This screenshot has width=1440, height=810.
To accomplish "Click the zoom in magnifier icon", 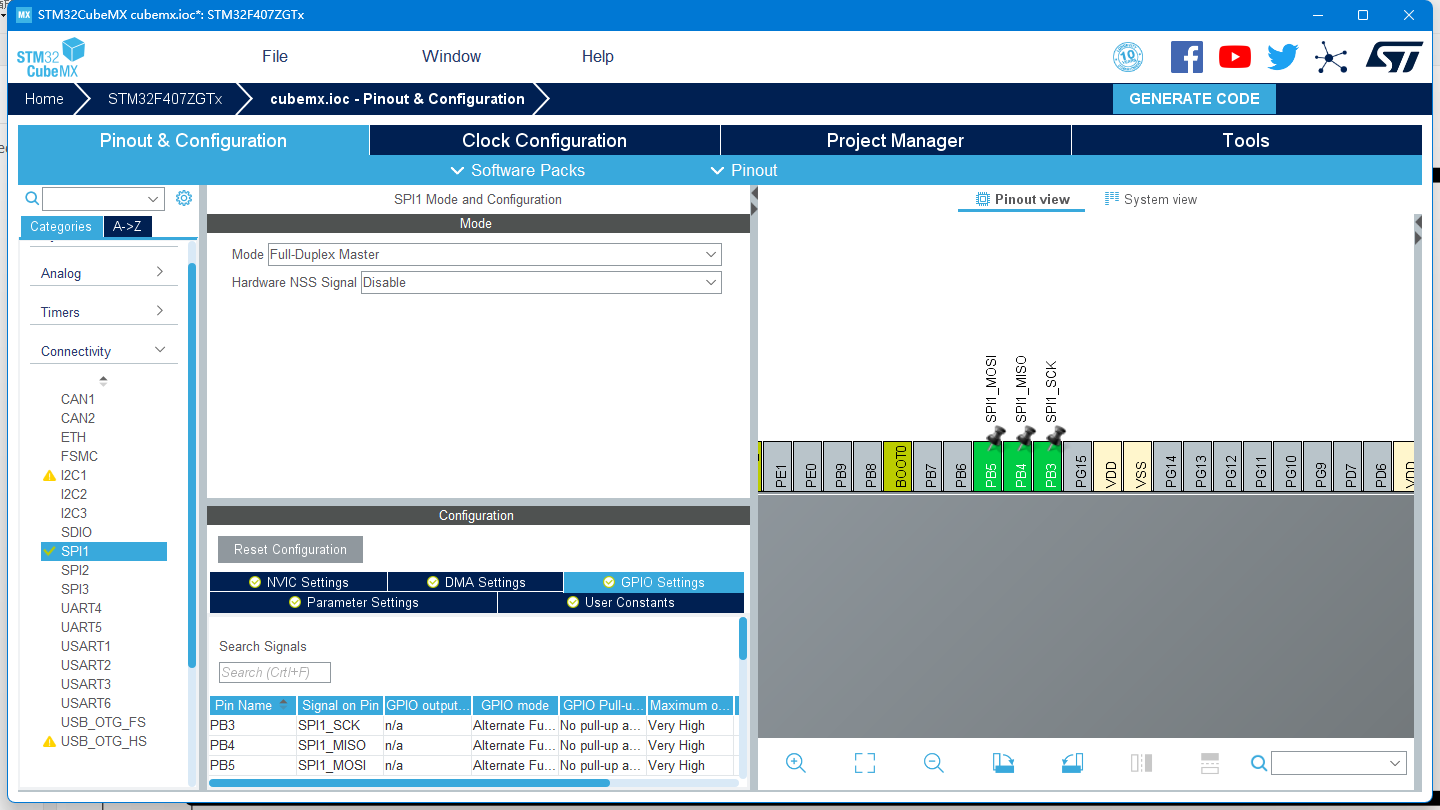I will click(x=796, y=763).
